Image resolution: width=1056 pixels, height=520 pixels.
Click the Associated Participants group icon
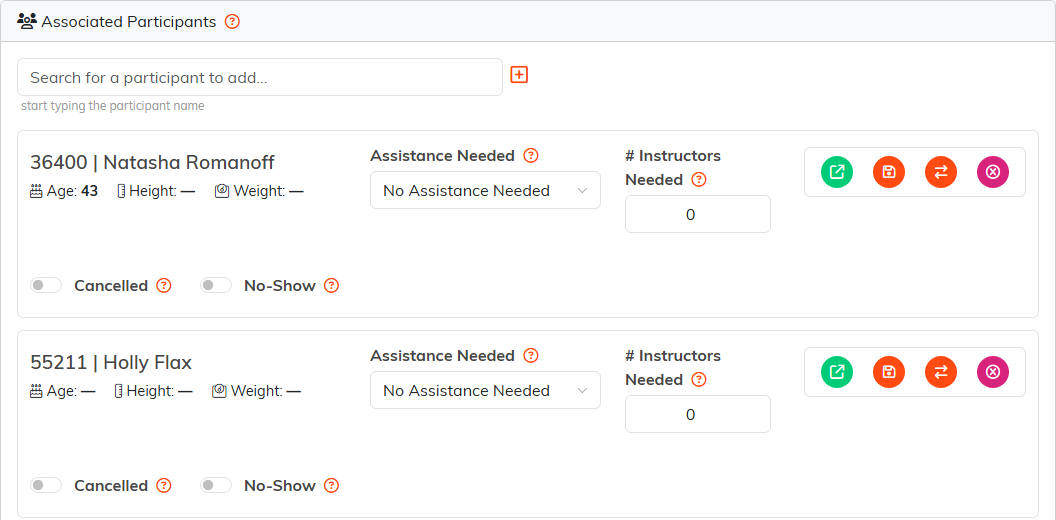pos(27,22)
